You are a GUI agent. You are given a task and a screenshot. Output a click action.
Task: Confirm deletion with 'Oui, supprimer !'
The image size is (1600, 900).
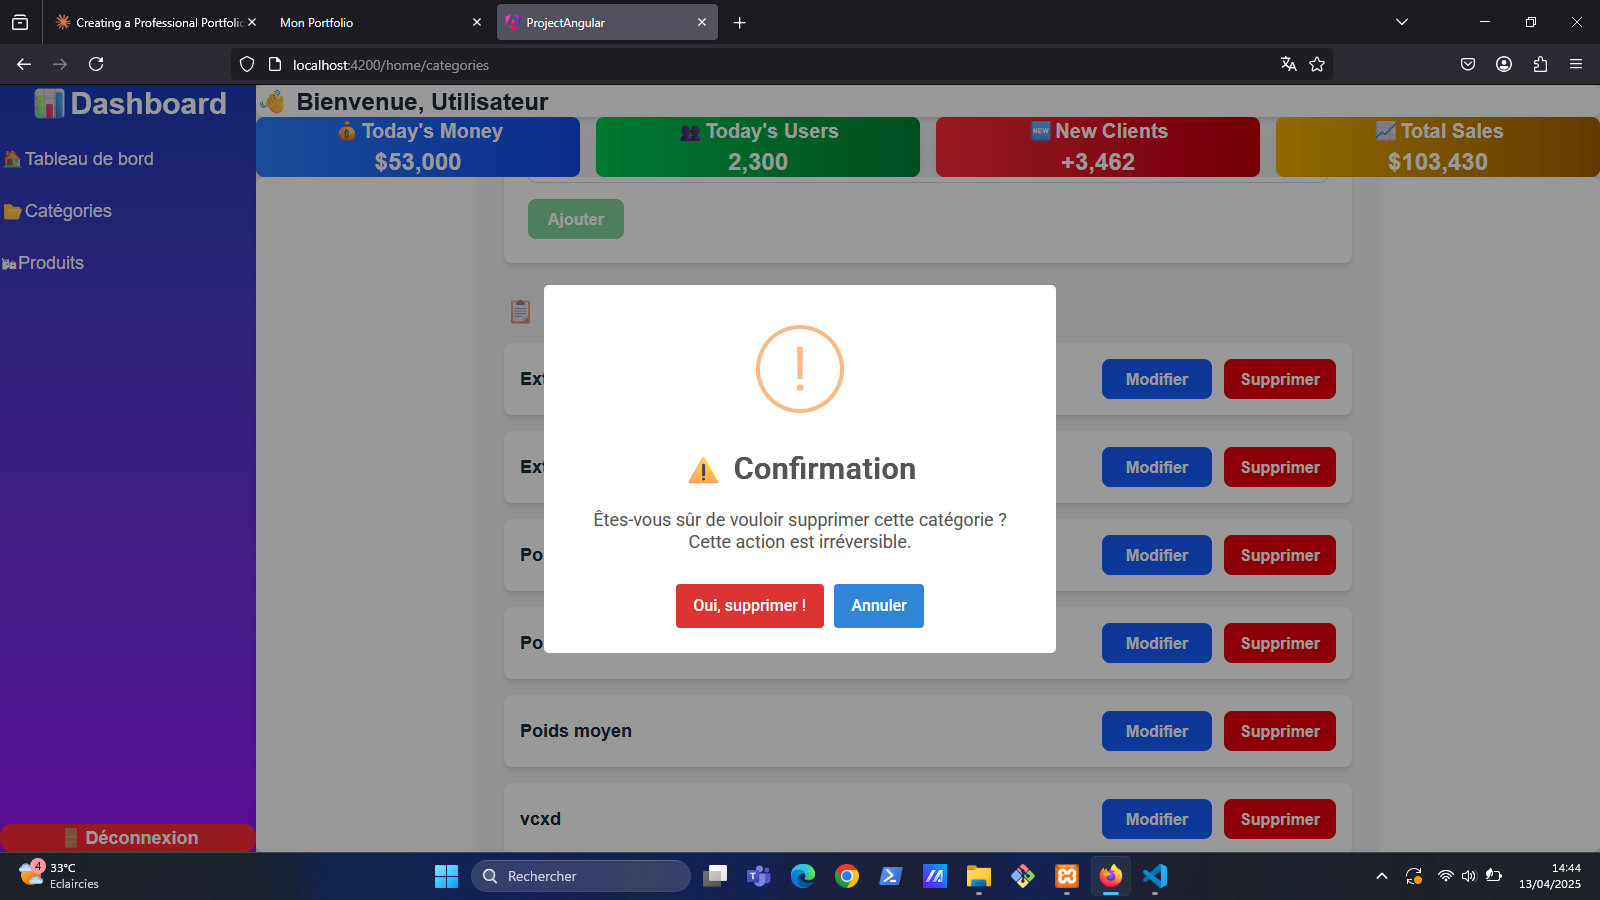click(750, 606)
